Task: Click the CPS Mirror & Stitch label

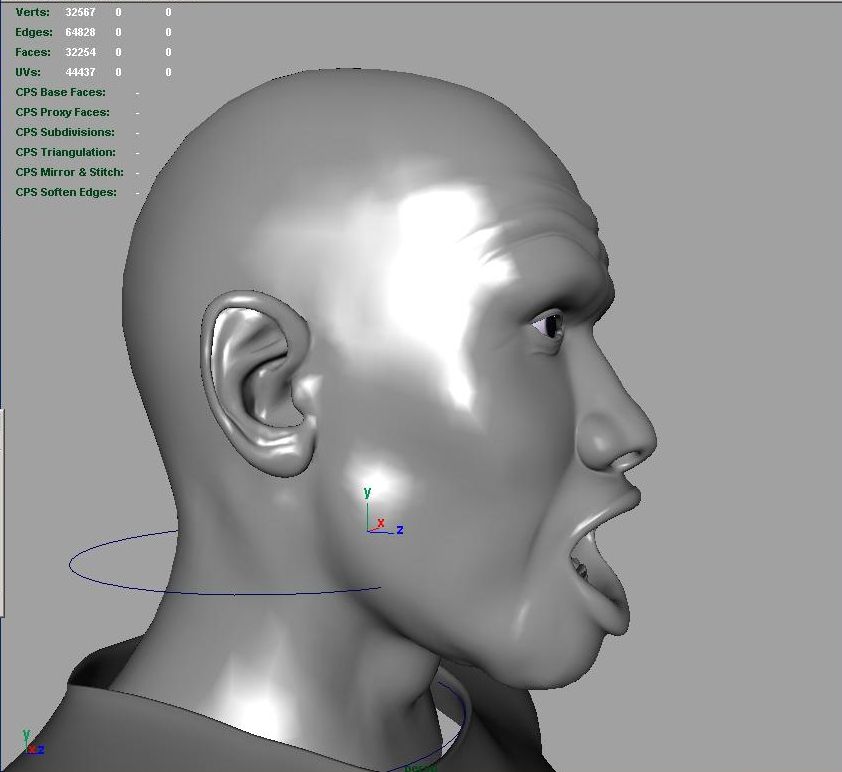Action: [69, 172]
